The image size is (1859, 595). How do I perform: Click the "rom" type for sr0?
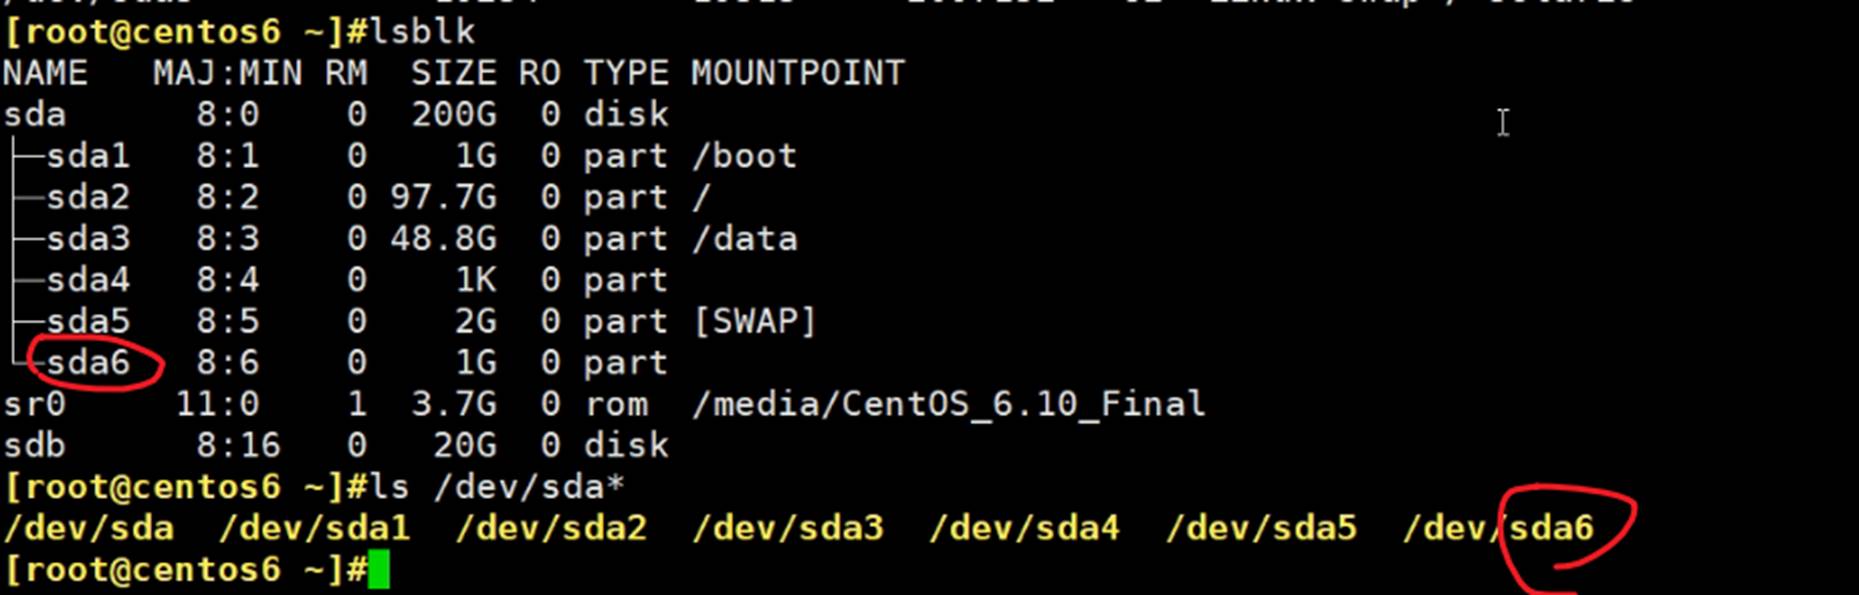tap(616, 404)
